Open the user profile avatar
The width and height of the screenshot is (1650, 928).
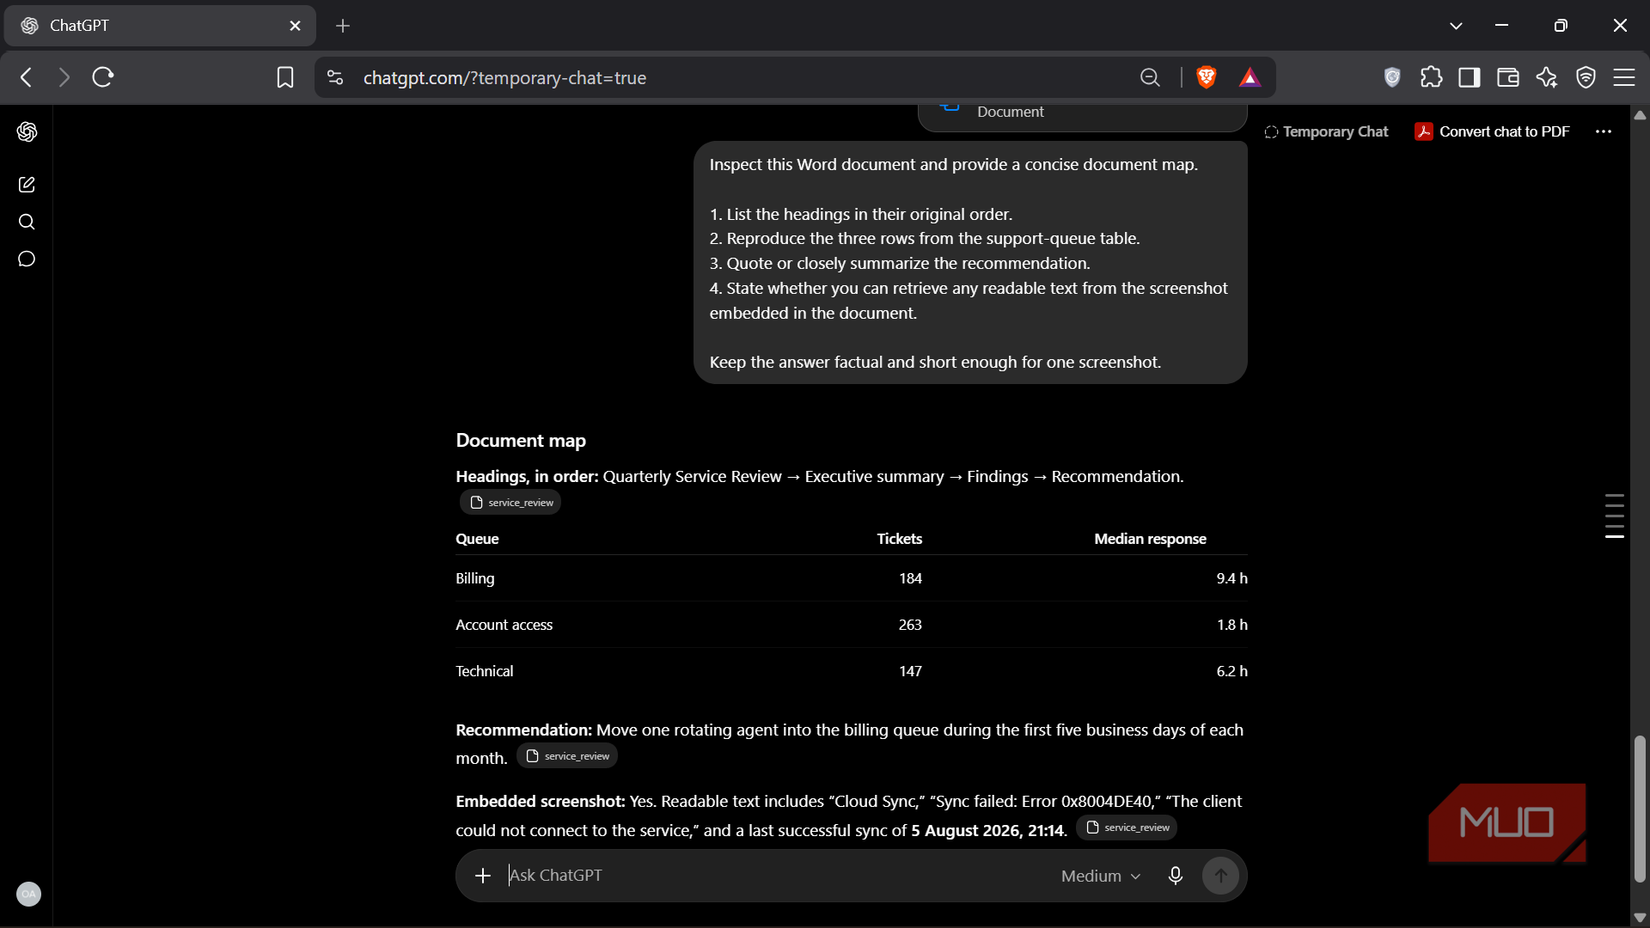(x=29, y=894)
